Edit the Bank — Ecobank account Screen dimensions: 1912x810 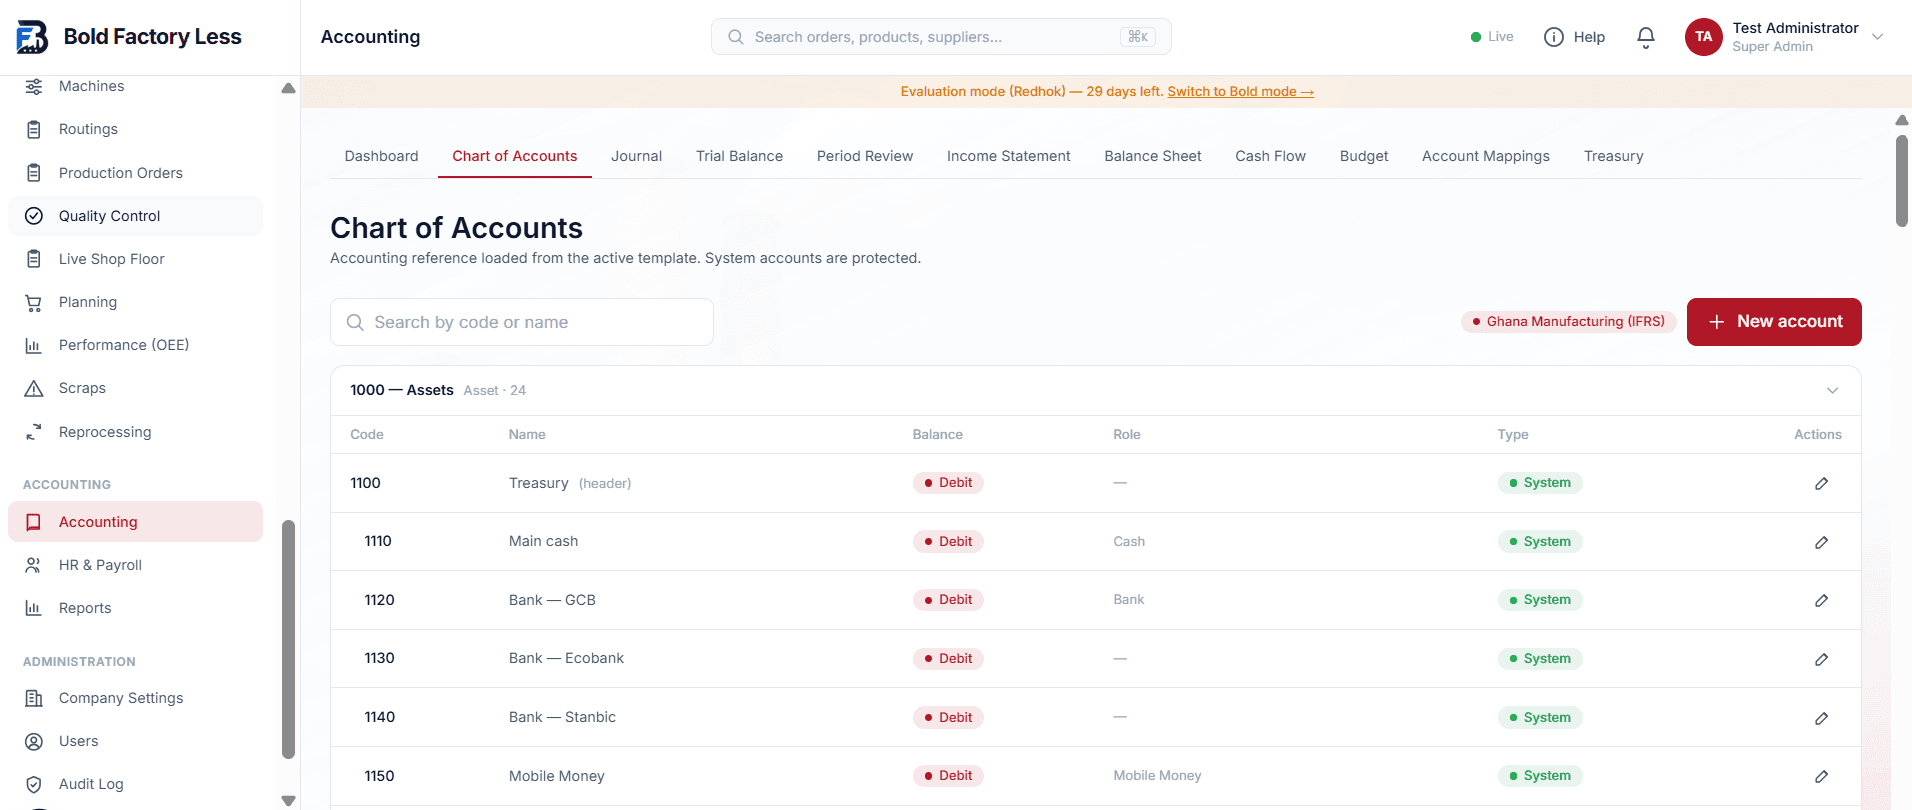coord(1821,659)
